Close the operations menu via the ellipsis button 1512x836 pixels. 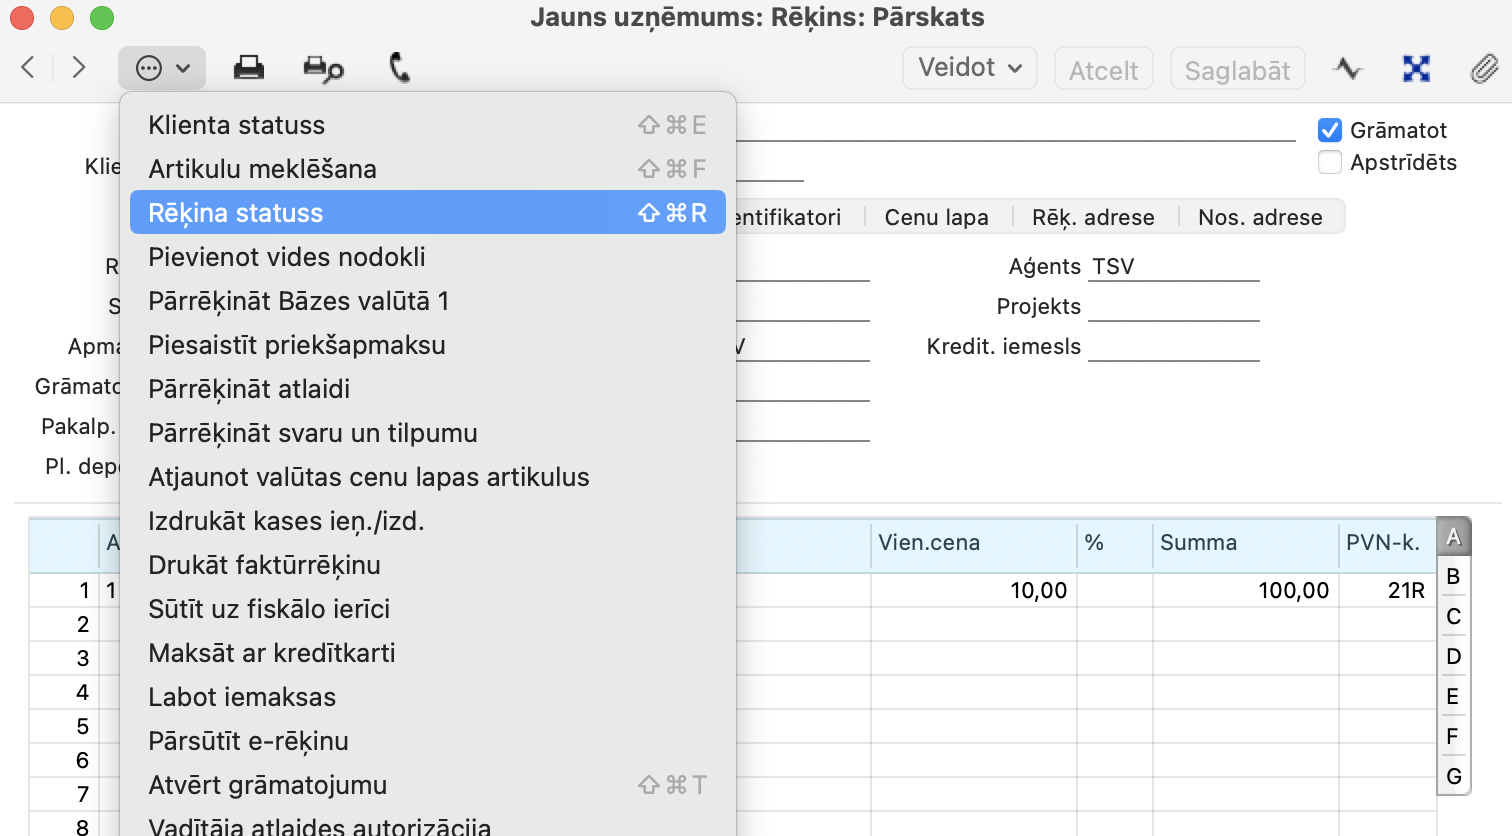pyautogui.click(x=162, y=68)
